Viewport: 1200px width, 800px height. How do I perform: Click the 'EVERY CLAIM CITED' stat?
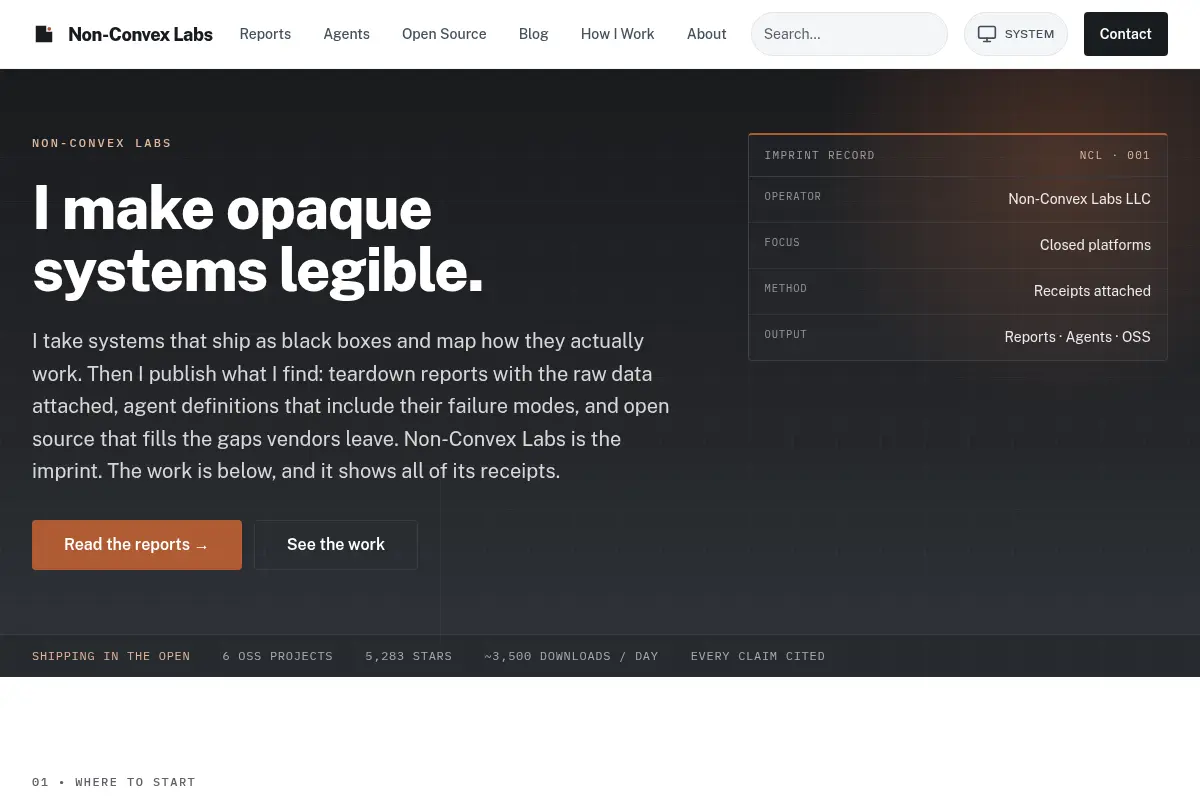758,656
